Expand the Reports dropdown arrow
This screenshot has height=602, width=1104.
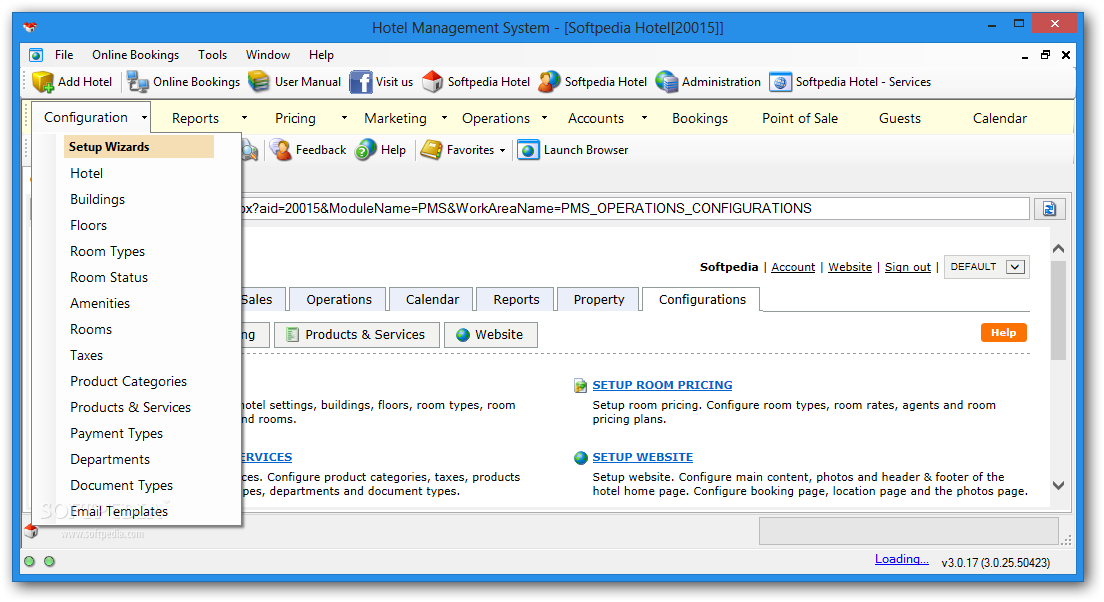(244, 118)
